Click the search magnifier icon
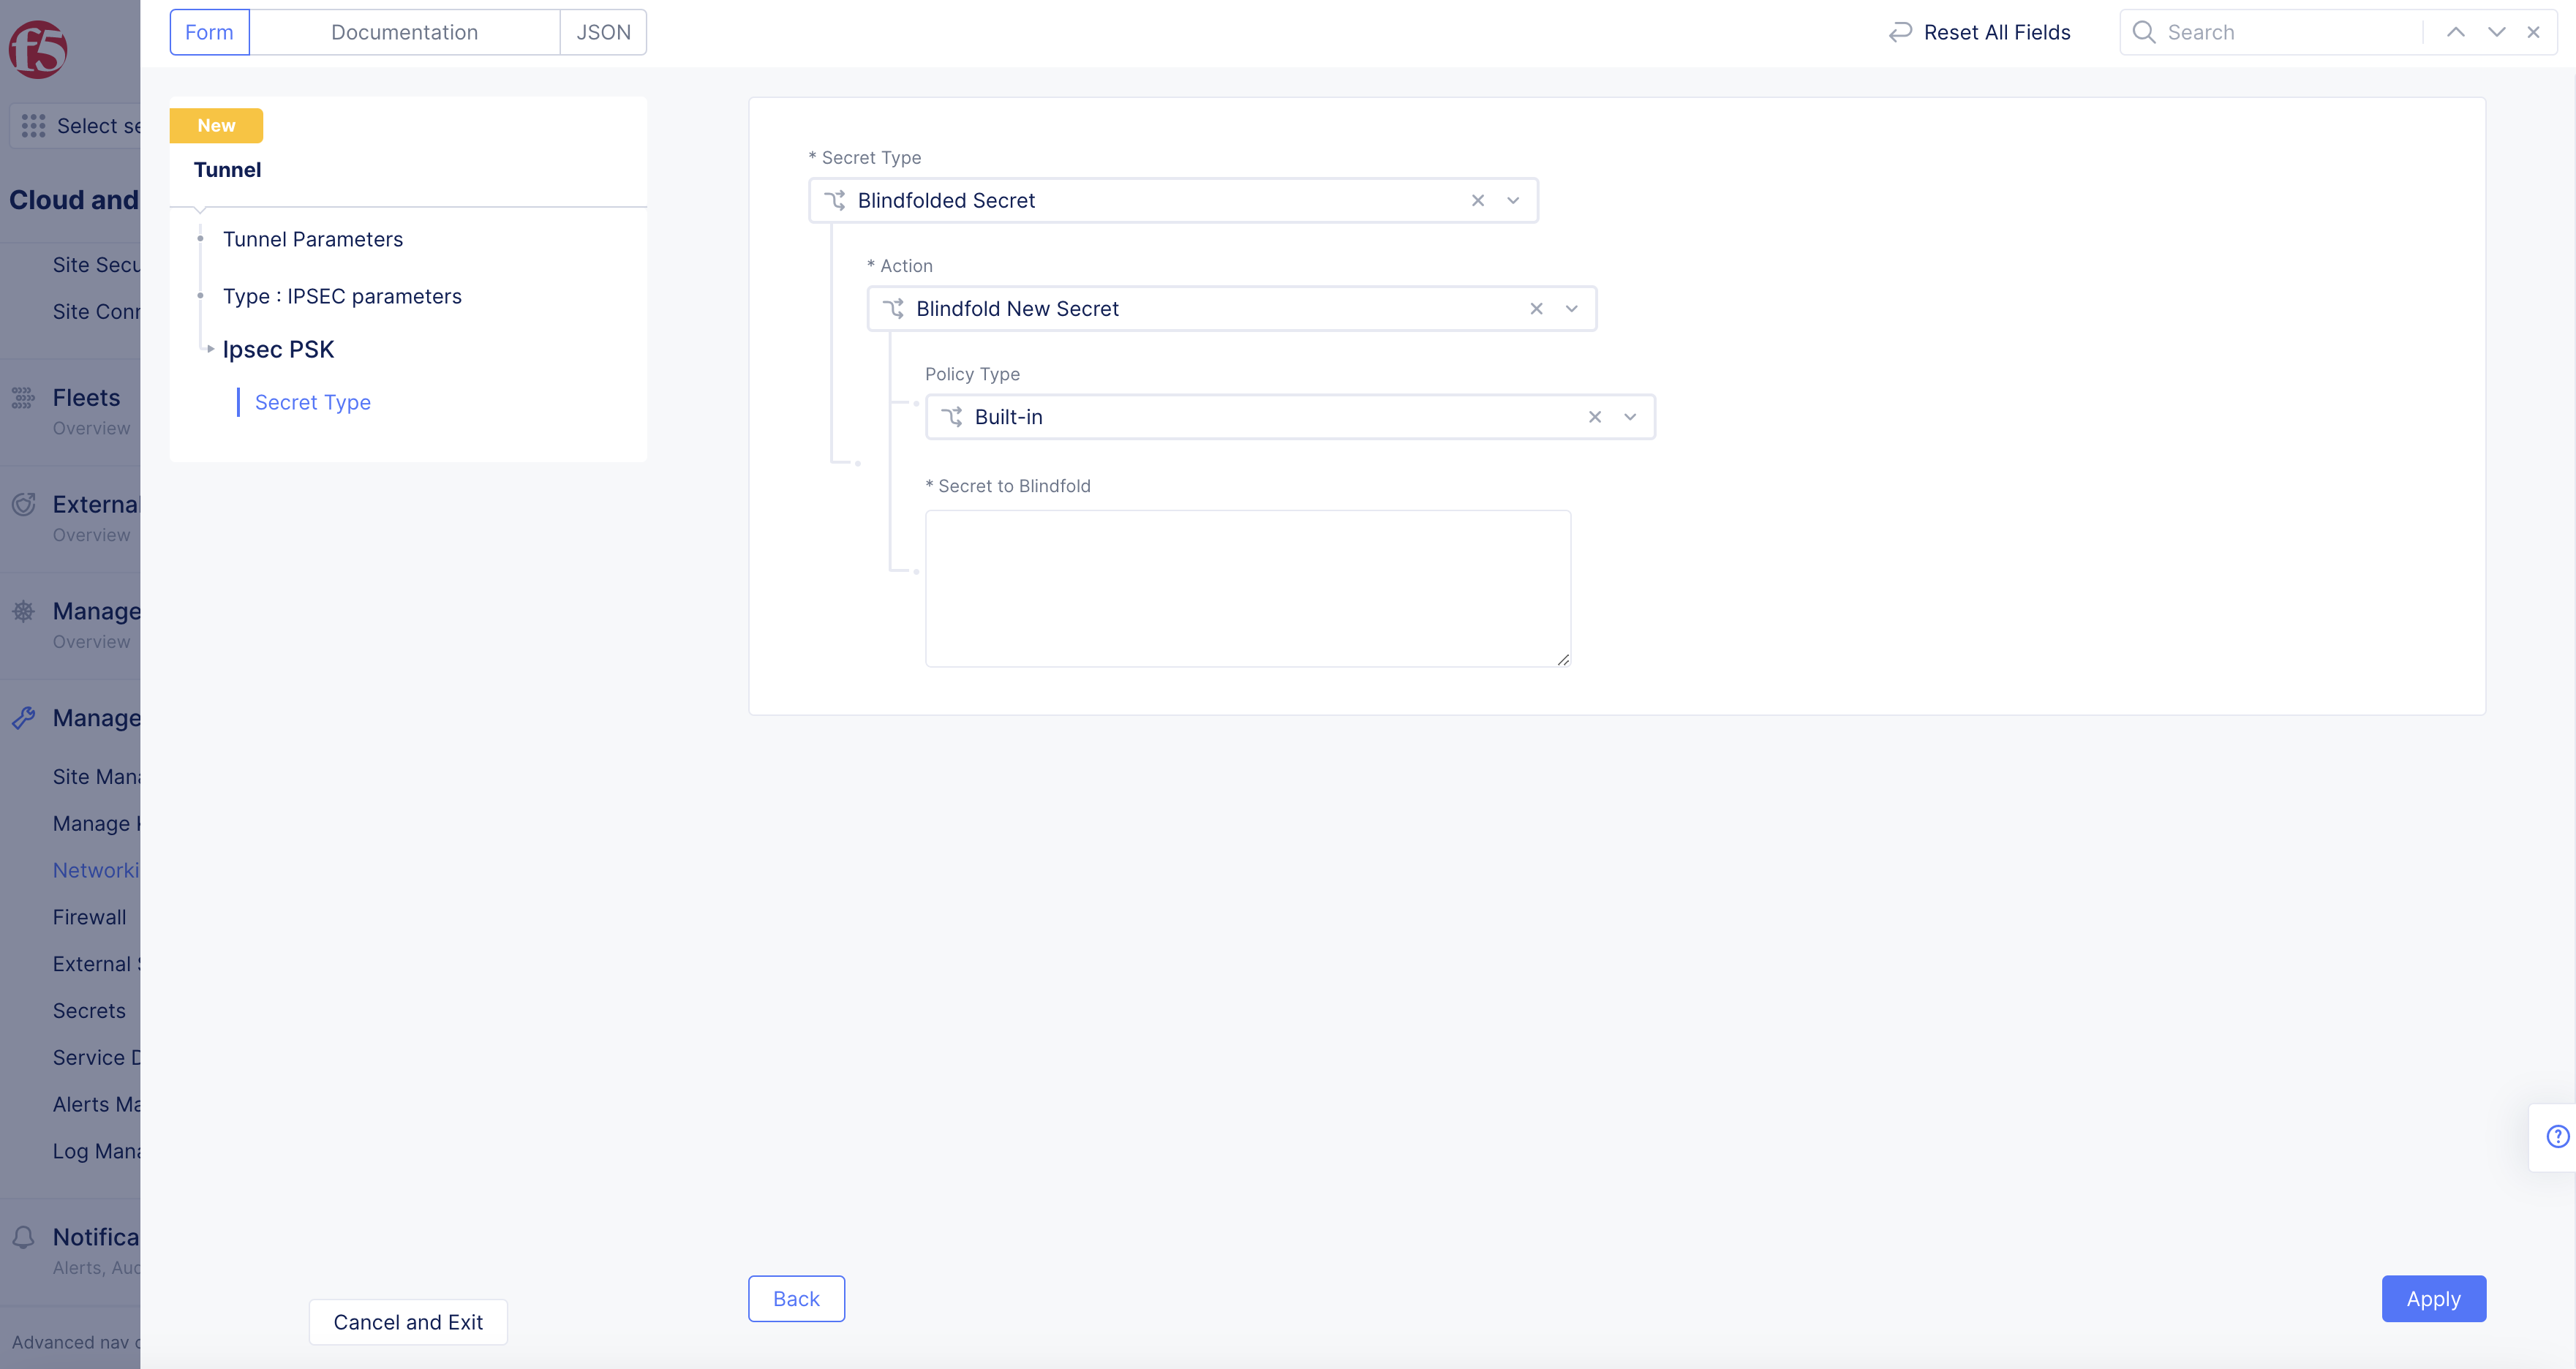2576x1369 pixels. point(2143,32)
